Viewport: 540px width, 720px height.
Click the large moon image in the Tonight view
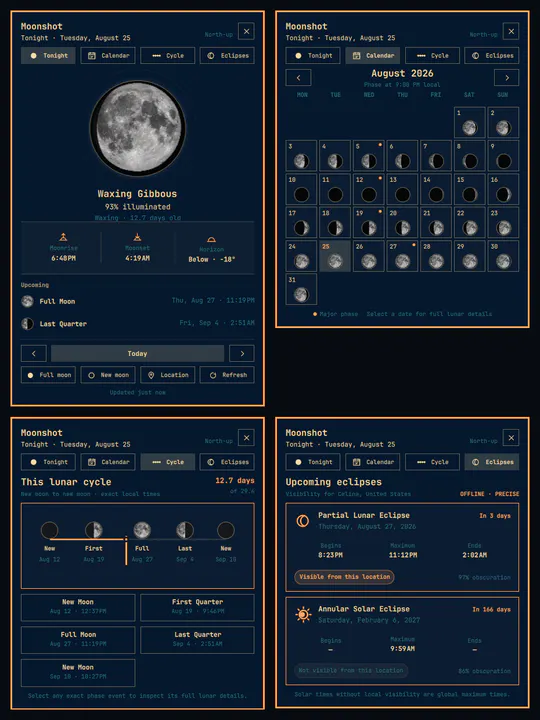pos(137,128)
